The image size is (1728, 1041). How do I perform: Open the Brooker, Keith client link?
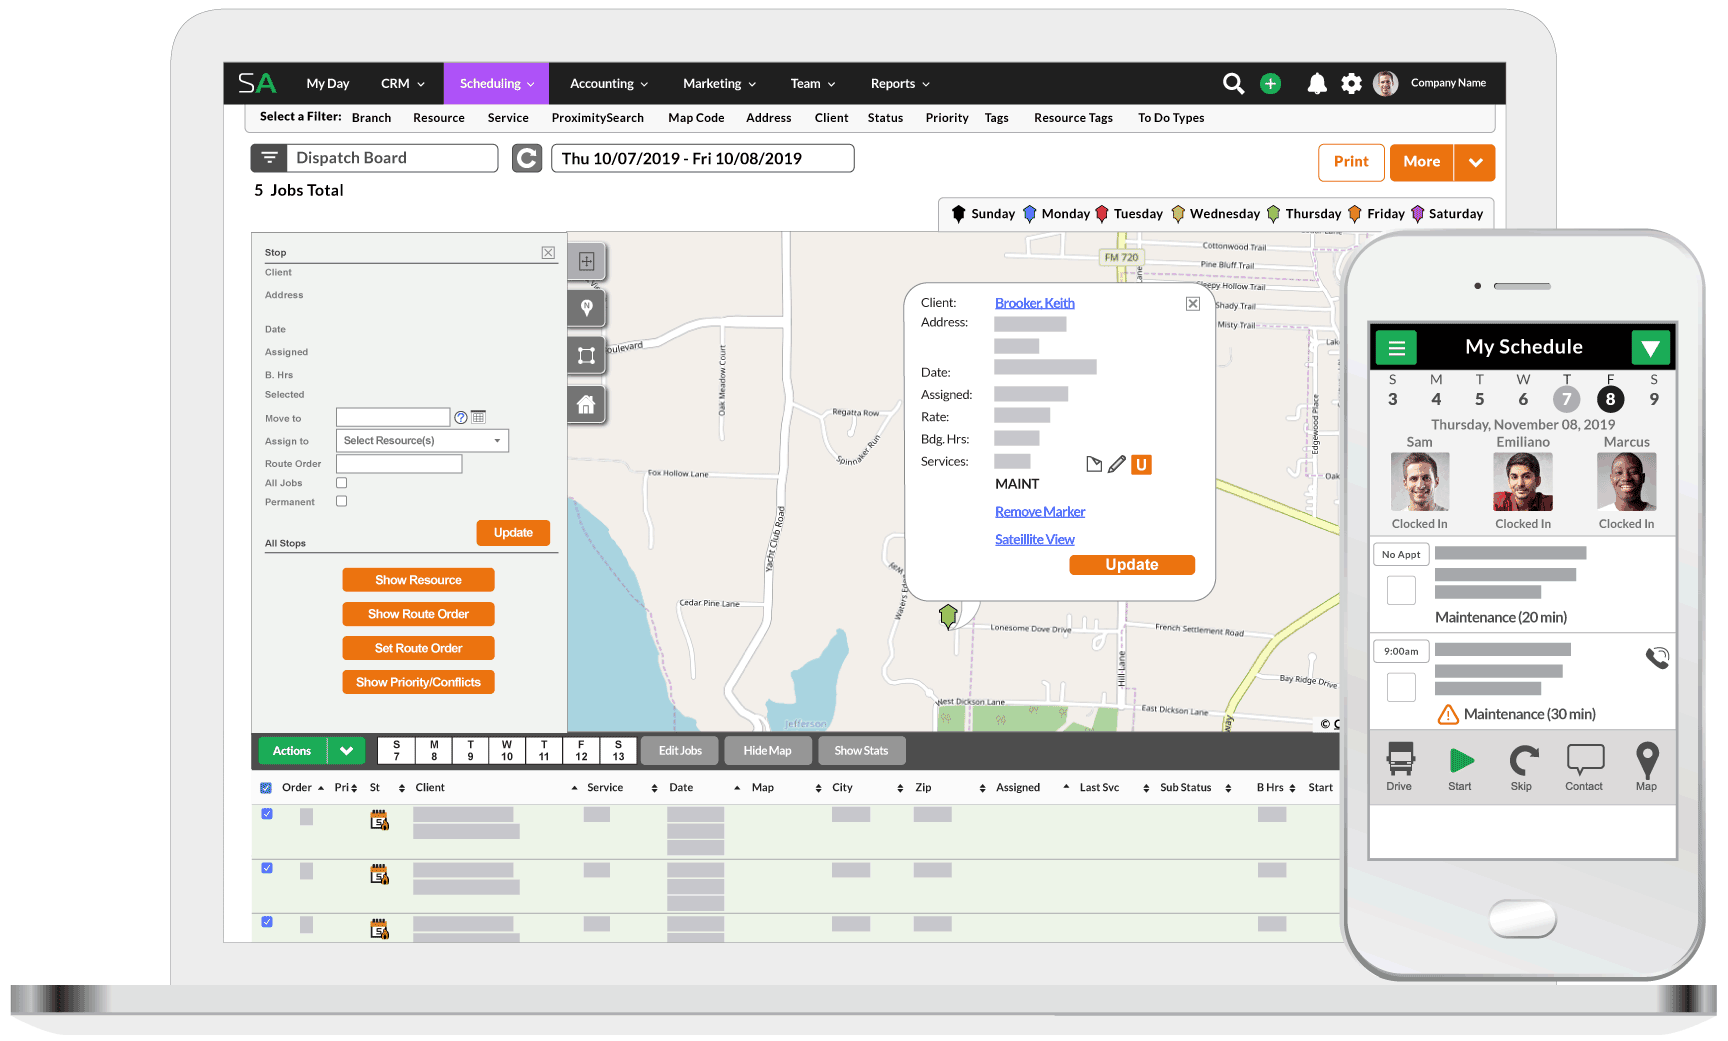(1035, 303)
